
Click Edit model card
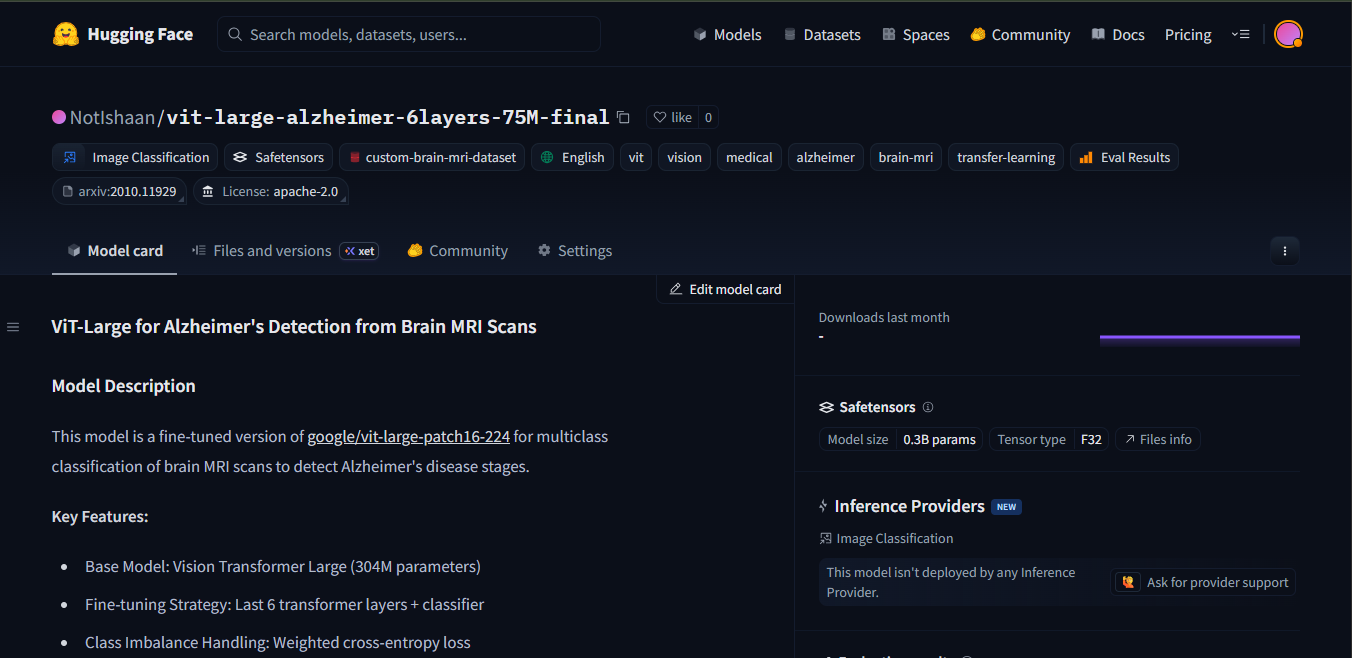click(725, 289)
